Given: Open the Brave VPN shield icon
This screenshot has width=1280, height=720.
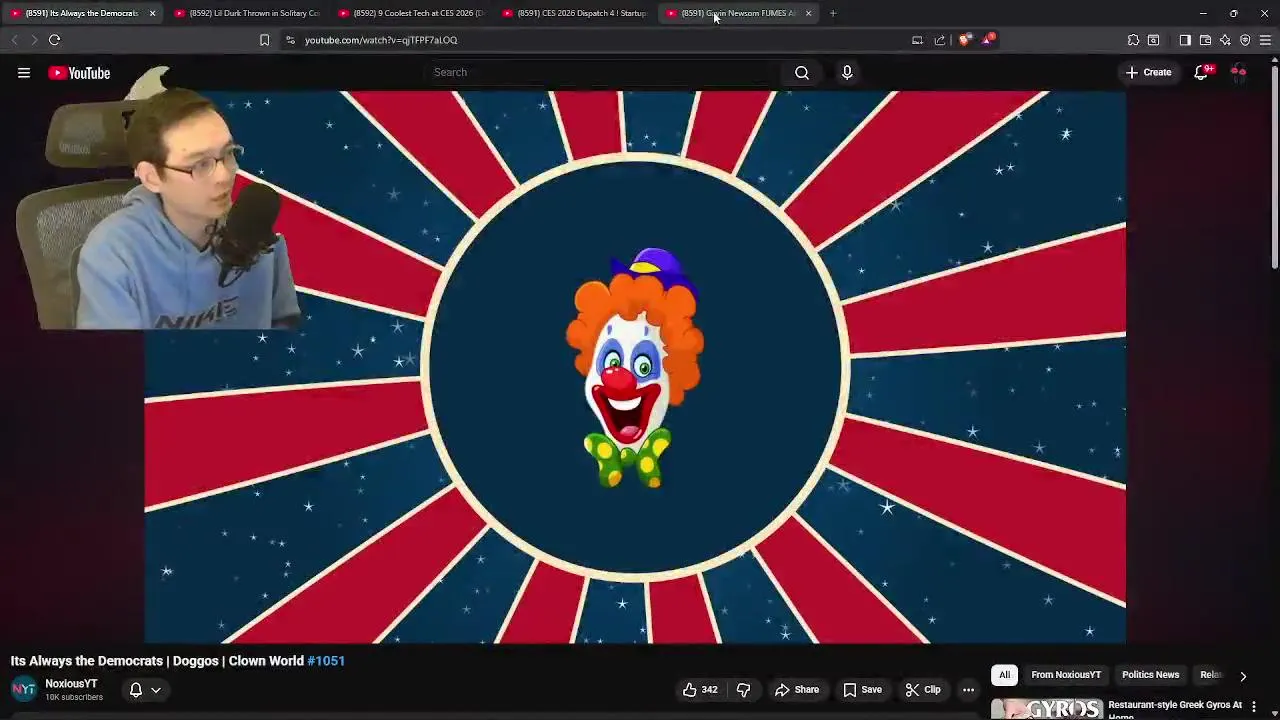Looking at the screenshot, I should pyautogui.click(x=1245, y=40).
